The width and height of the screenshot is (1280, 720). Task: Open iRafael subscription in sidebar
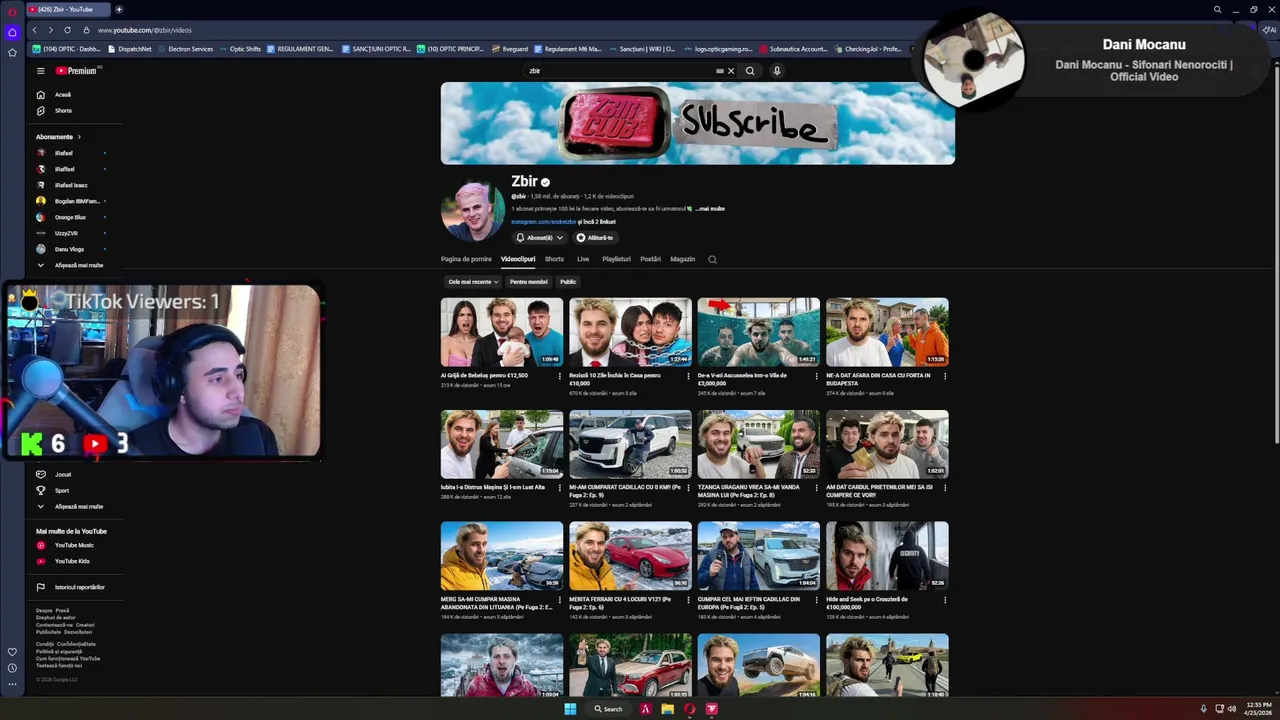tap(66, 153)
